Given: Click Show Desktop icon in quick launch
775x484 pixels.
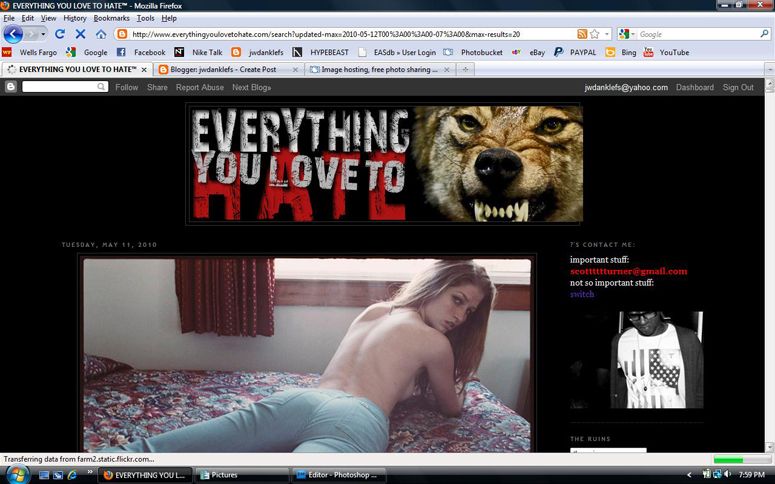Looking at the screenshot, I should pos(44,475).
